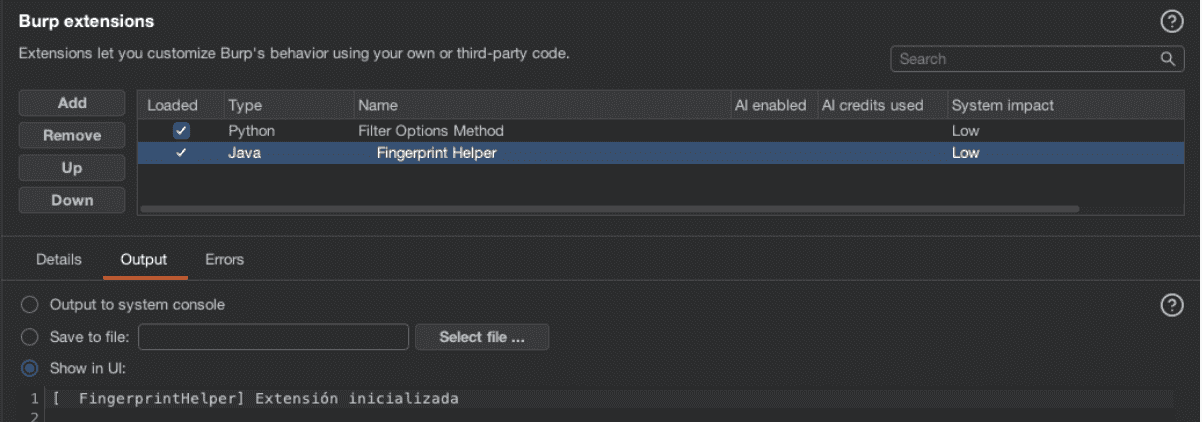Screen dimensions: 1202x422
Task: Click the Save to file path field
Action: point(273,337)
